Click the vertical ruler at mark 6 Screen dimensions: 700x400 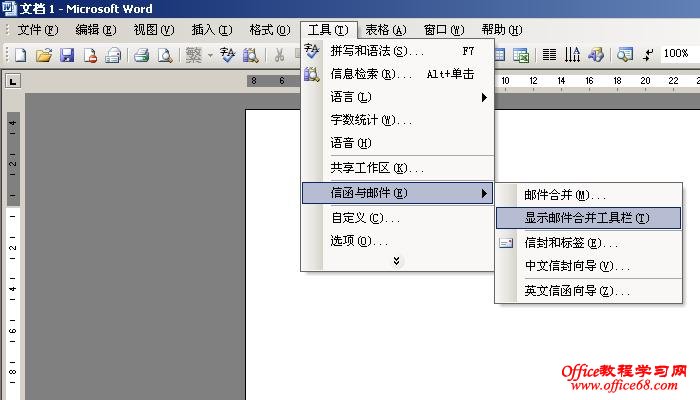point(13,331)
